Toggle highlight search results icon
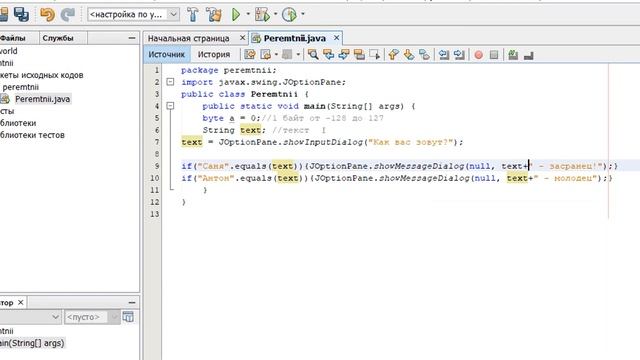Viewport: 640px width, 360px height. (360, 54)
